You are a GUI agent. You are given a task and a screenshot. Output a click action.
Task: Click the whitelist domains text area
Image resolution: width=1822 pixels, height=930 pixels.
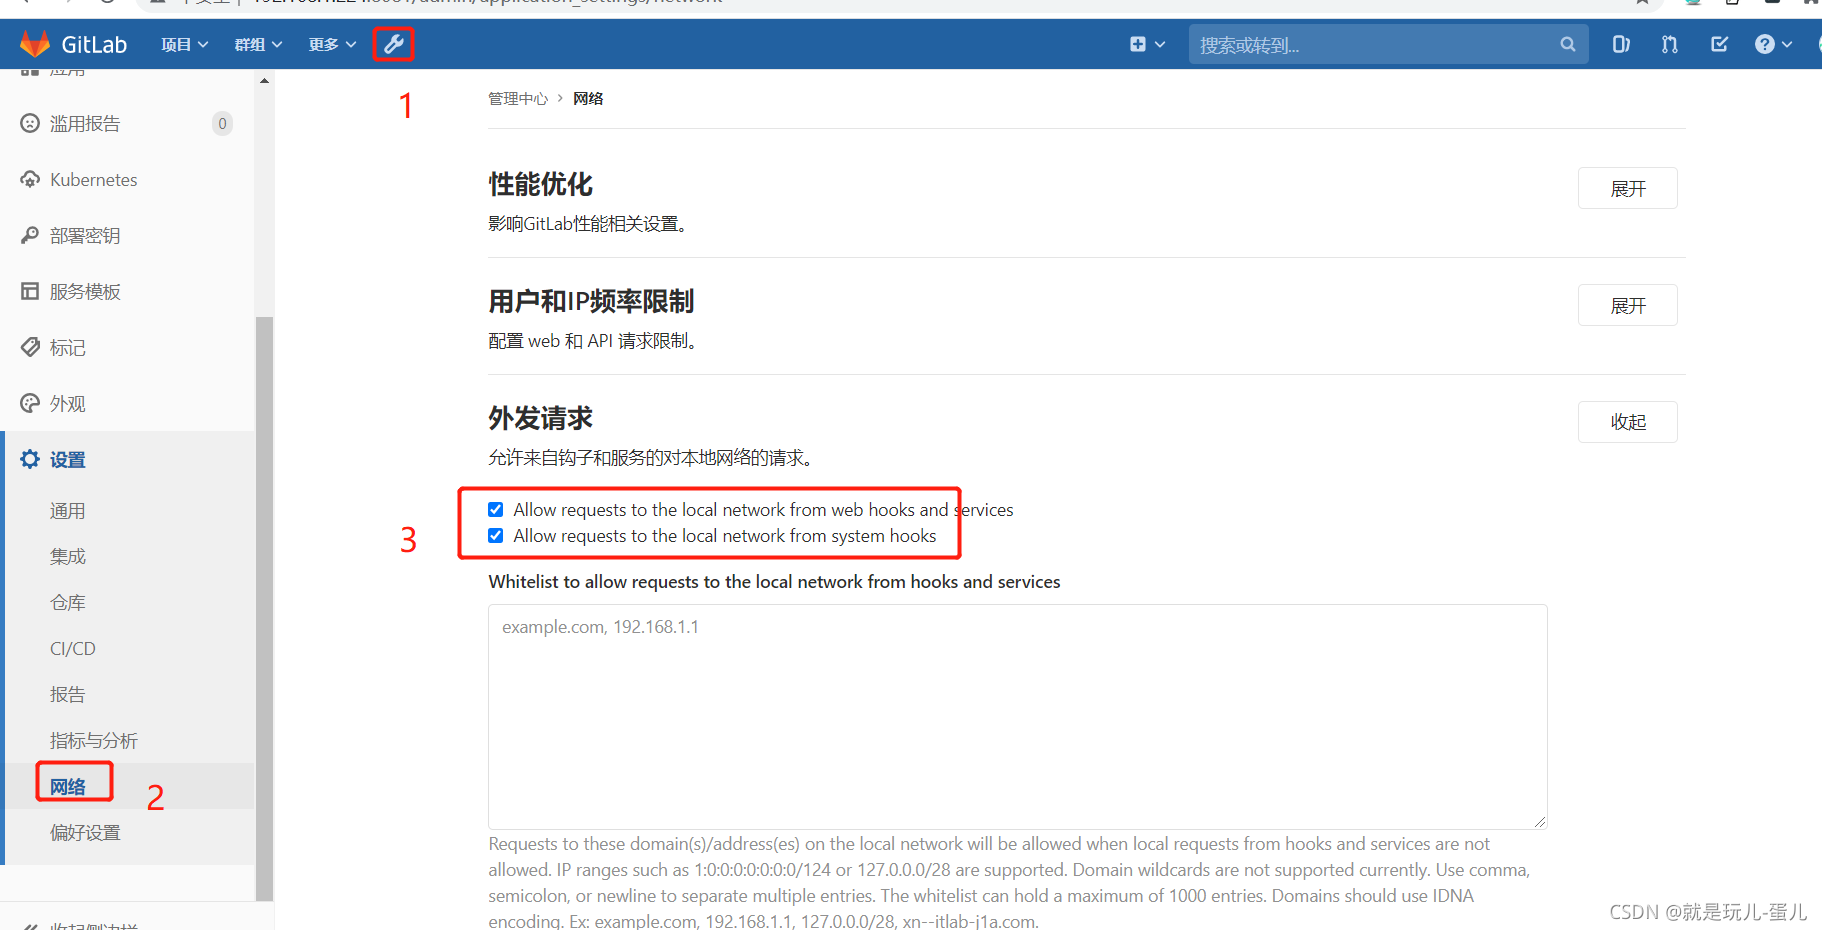1017,716
